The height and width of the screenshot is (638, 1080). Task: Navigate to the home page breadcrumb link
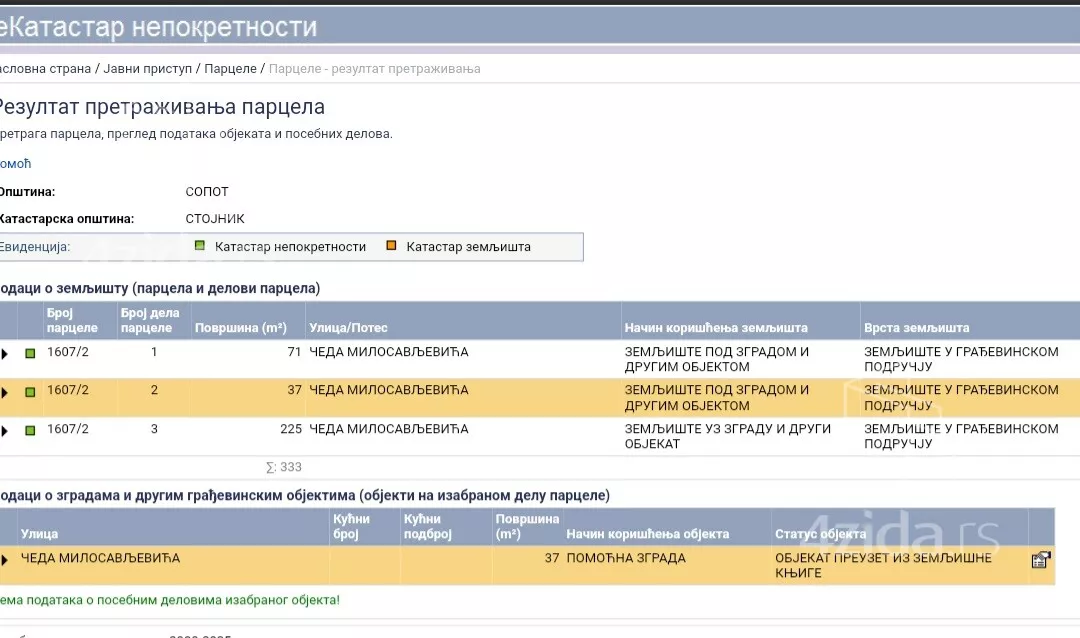[x=45, y=69]
